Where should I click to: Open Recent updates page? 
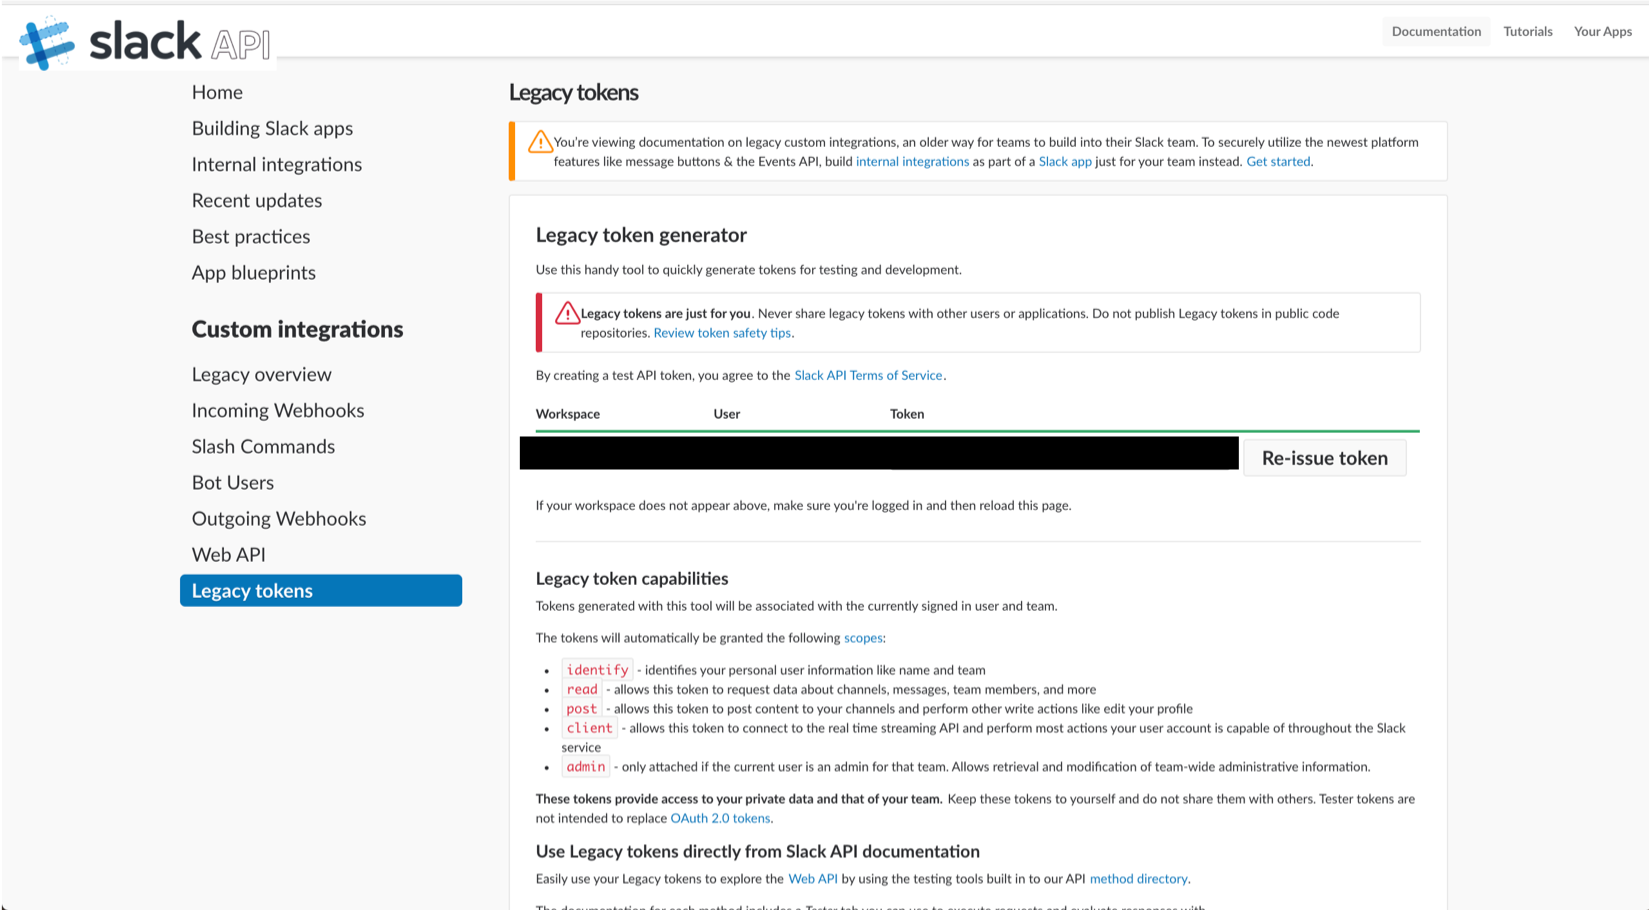pyautogui.click(x=257, y=200)
